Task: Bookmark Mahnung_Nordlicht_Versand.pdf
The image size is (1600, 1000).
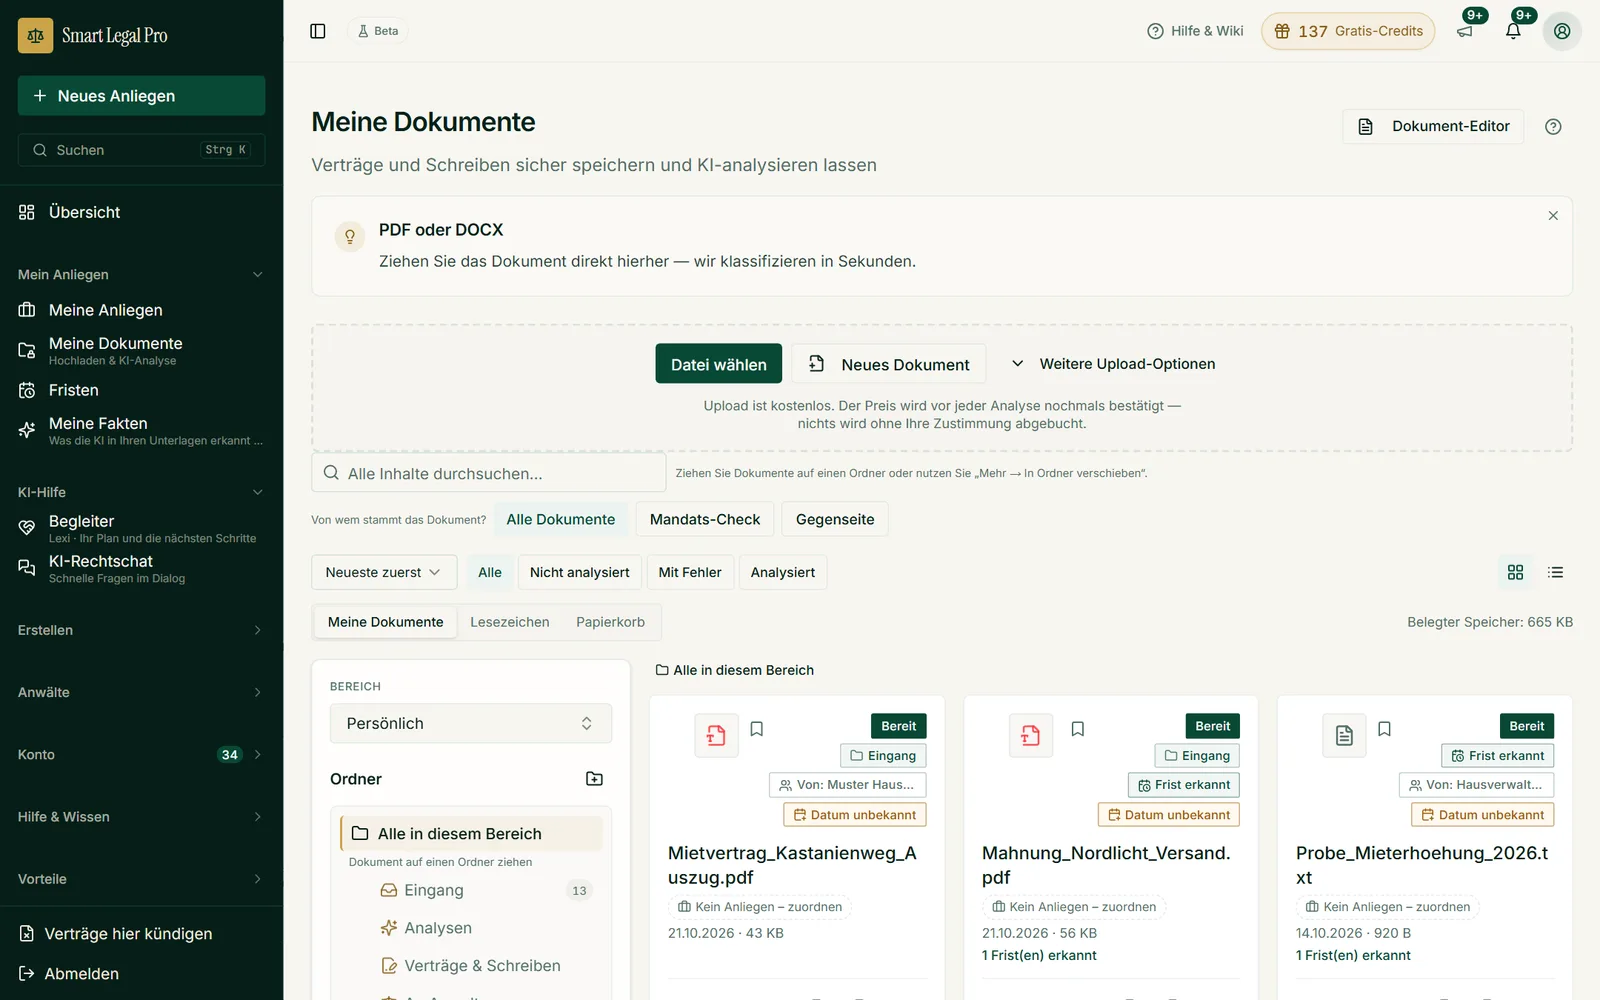Action: point(1078,729)
